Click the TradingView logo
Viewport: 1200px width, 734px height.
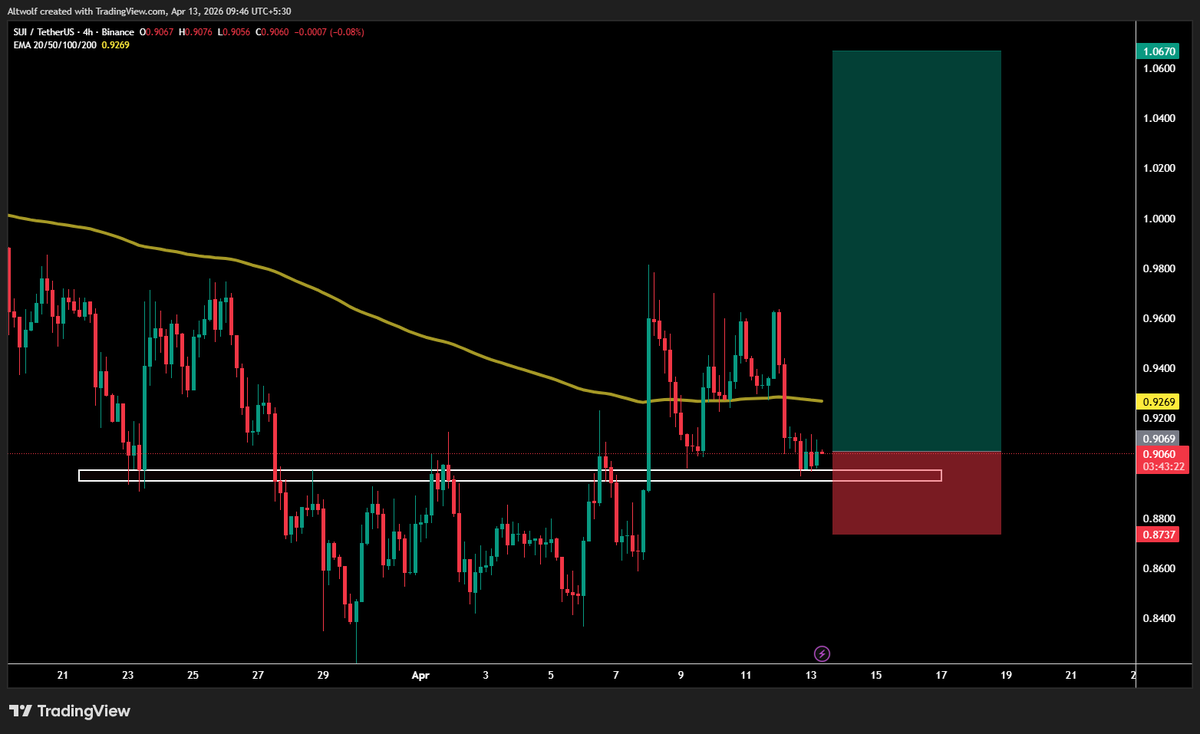coord(70,711)
